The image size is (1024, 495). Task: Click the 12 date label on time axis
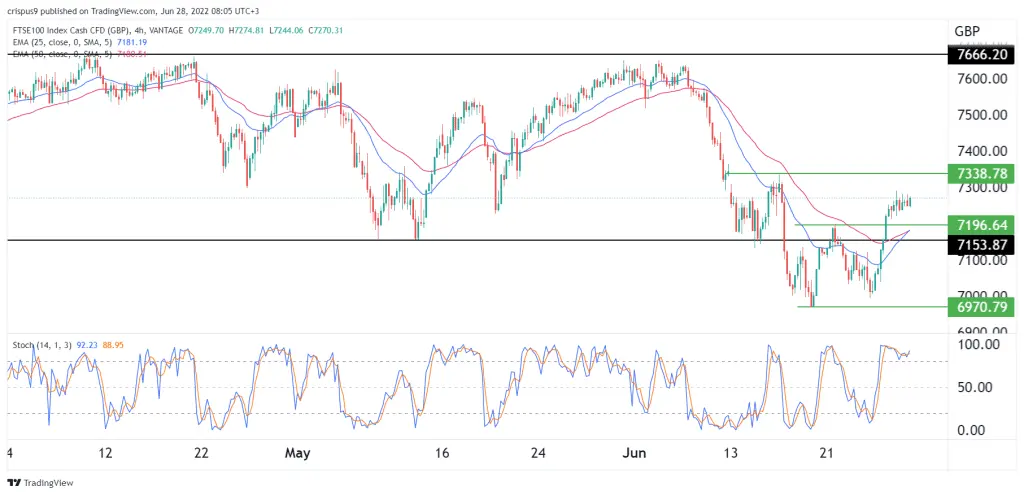(x=106, y=453)
